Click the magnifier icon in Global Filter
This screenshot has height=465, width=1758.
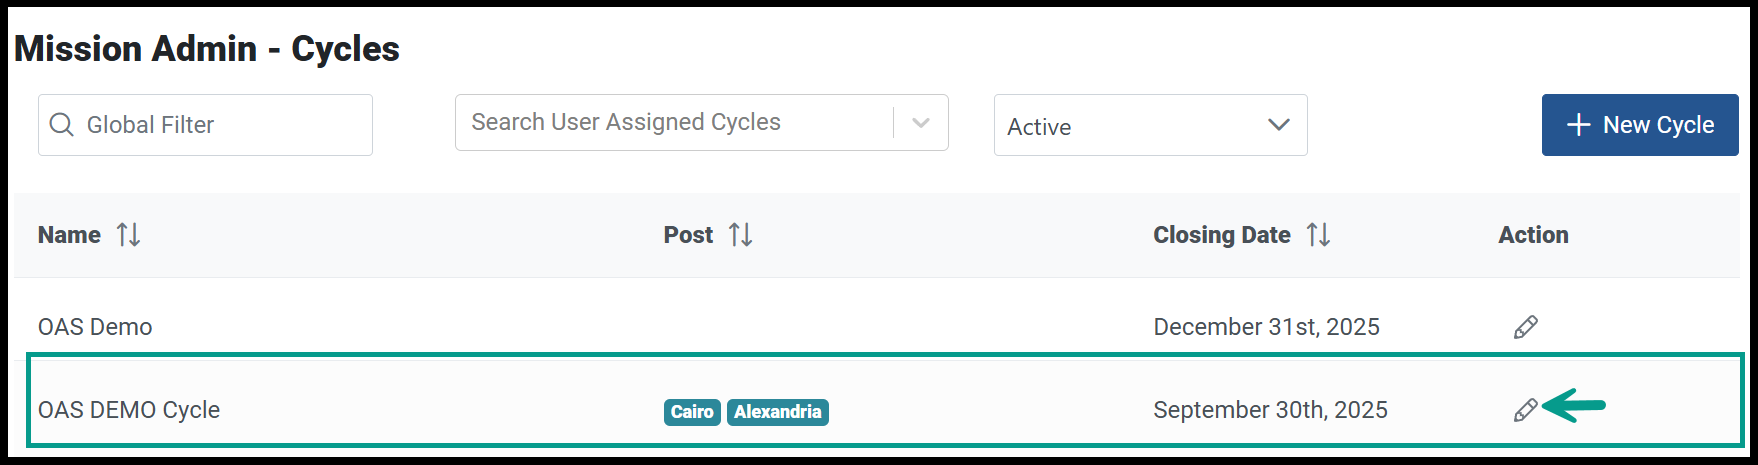(61, 125)
